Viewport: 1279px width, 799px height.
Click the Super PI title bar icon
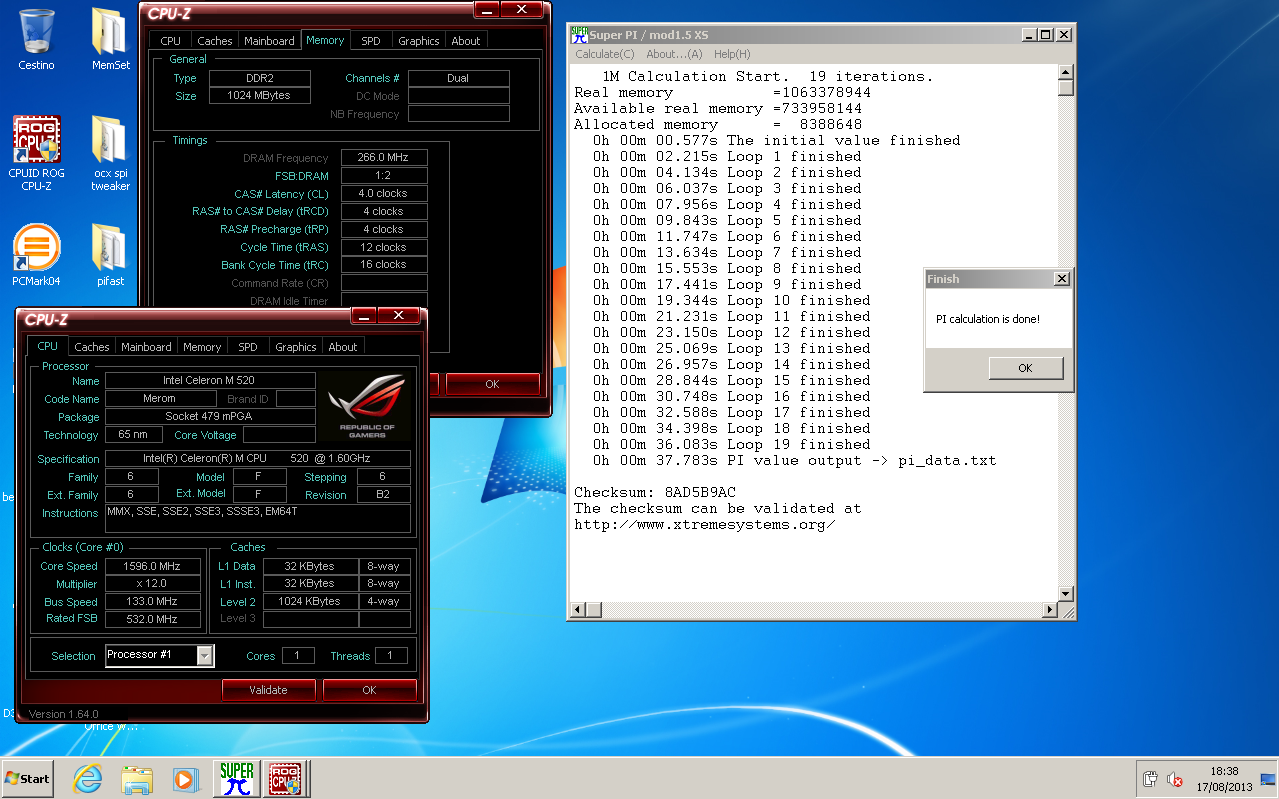[x=578, y=34]
